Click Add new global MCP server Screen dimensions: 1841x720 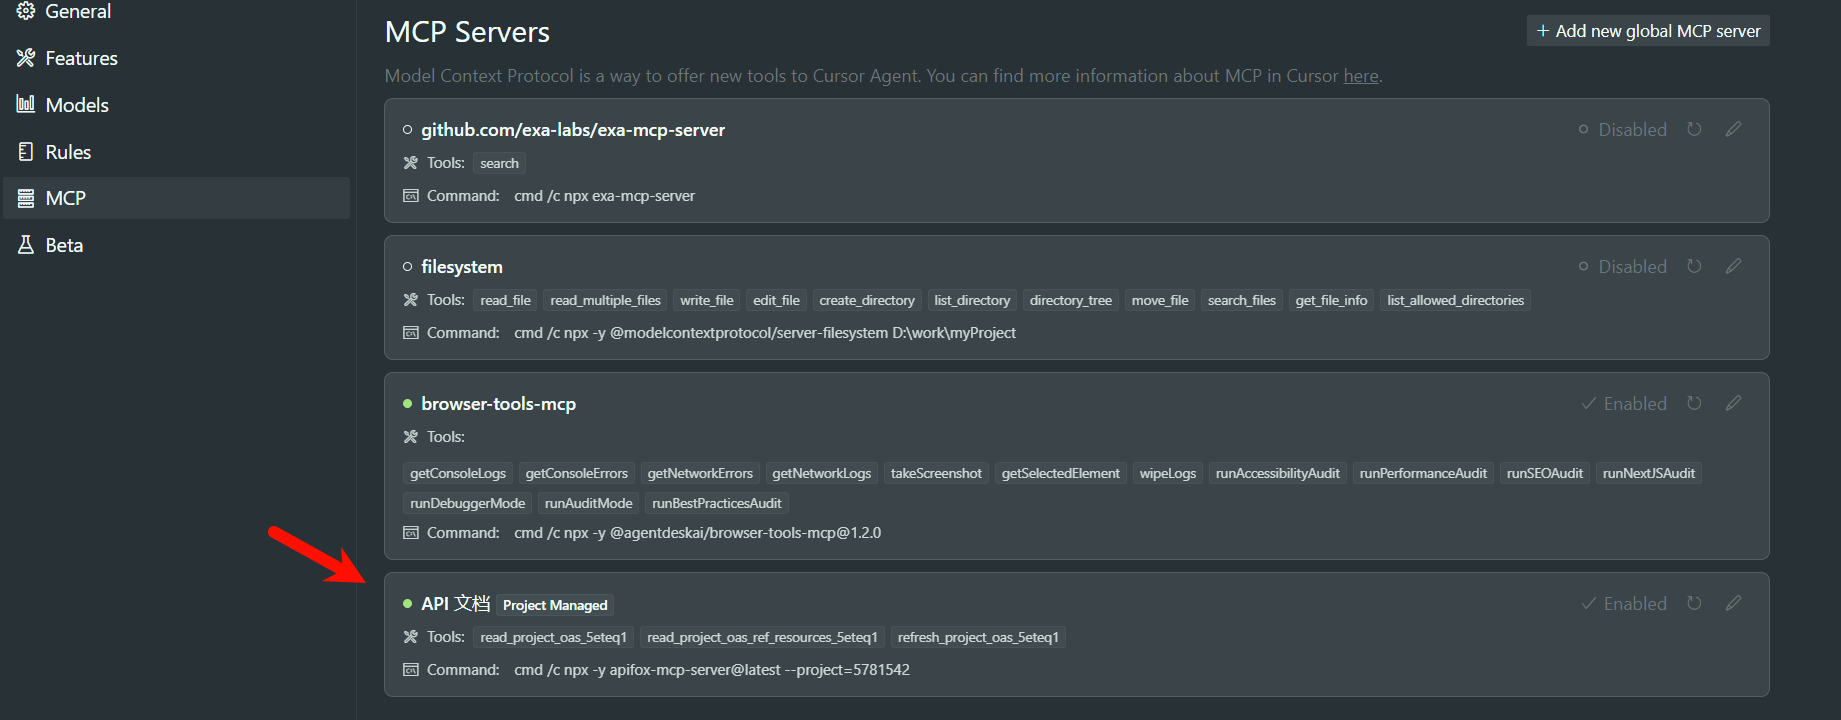tap(1648, 31)
